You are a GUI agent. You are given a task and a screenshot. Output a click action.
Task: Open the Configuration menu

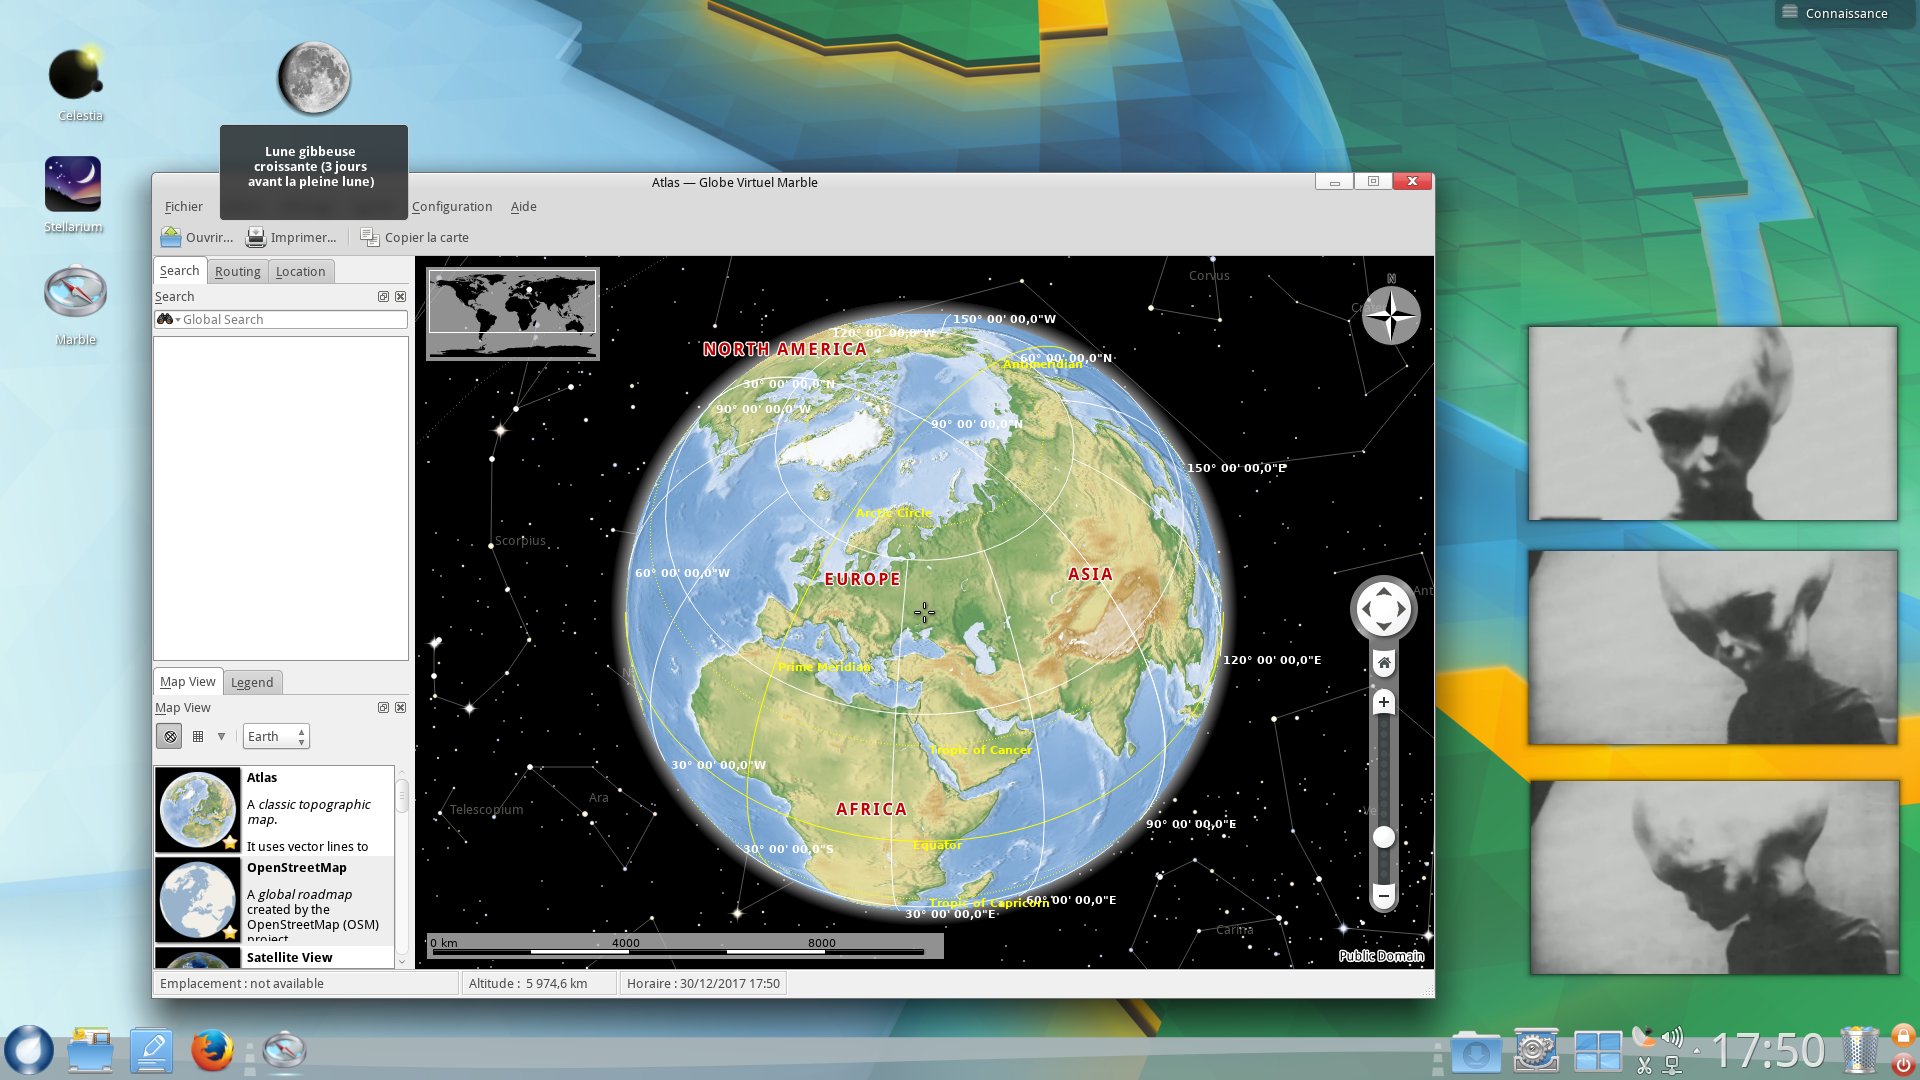[x=452, y=207]
